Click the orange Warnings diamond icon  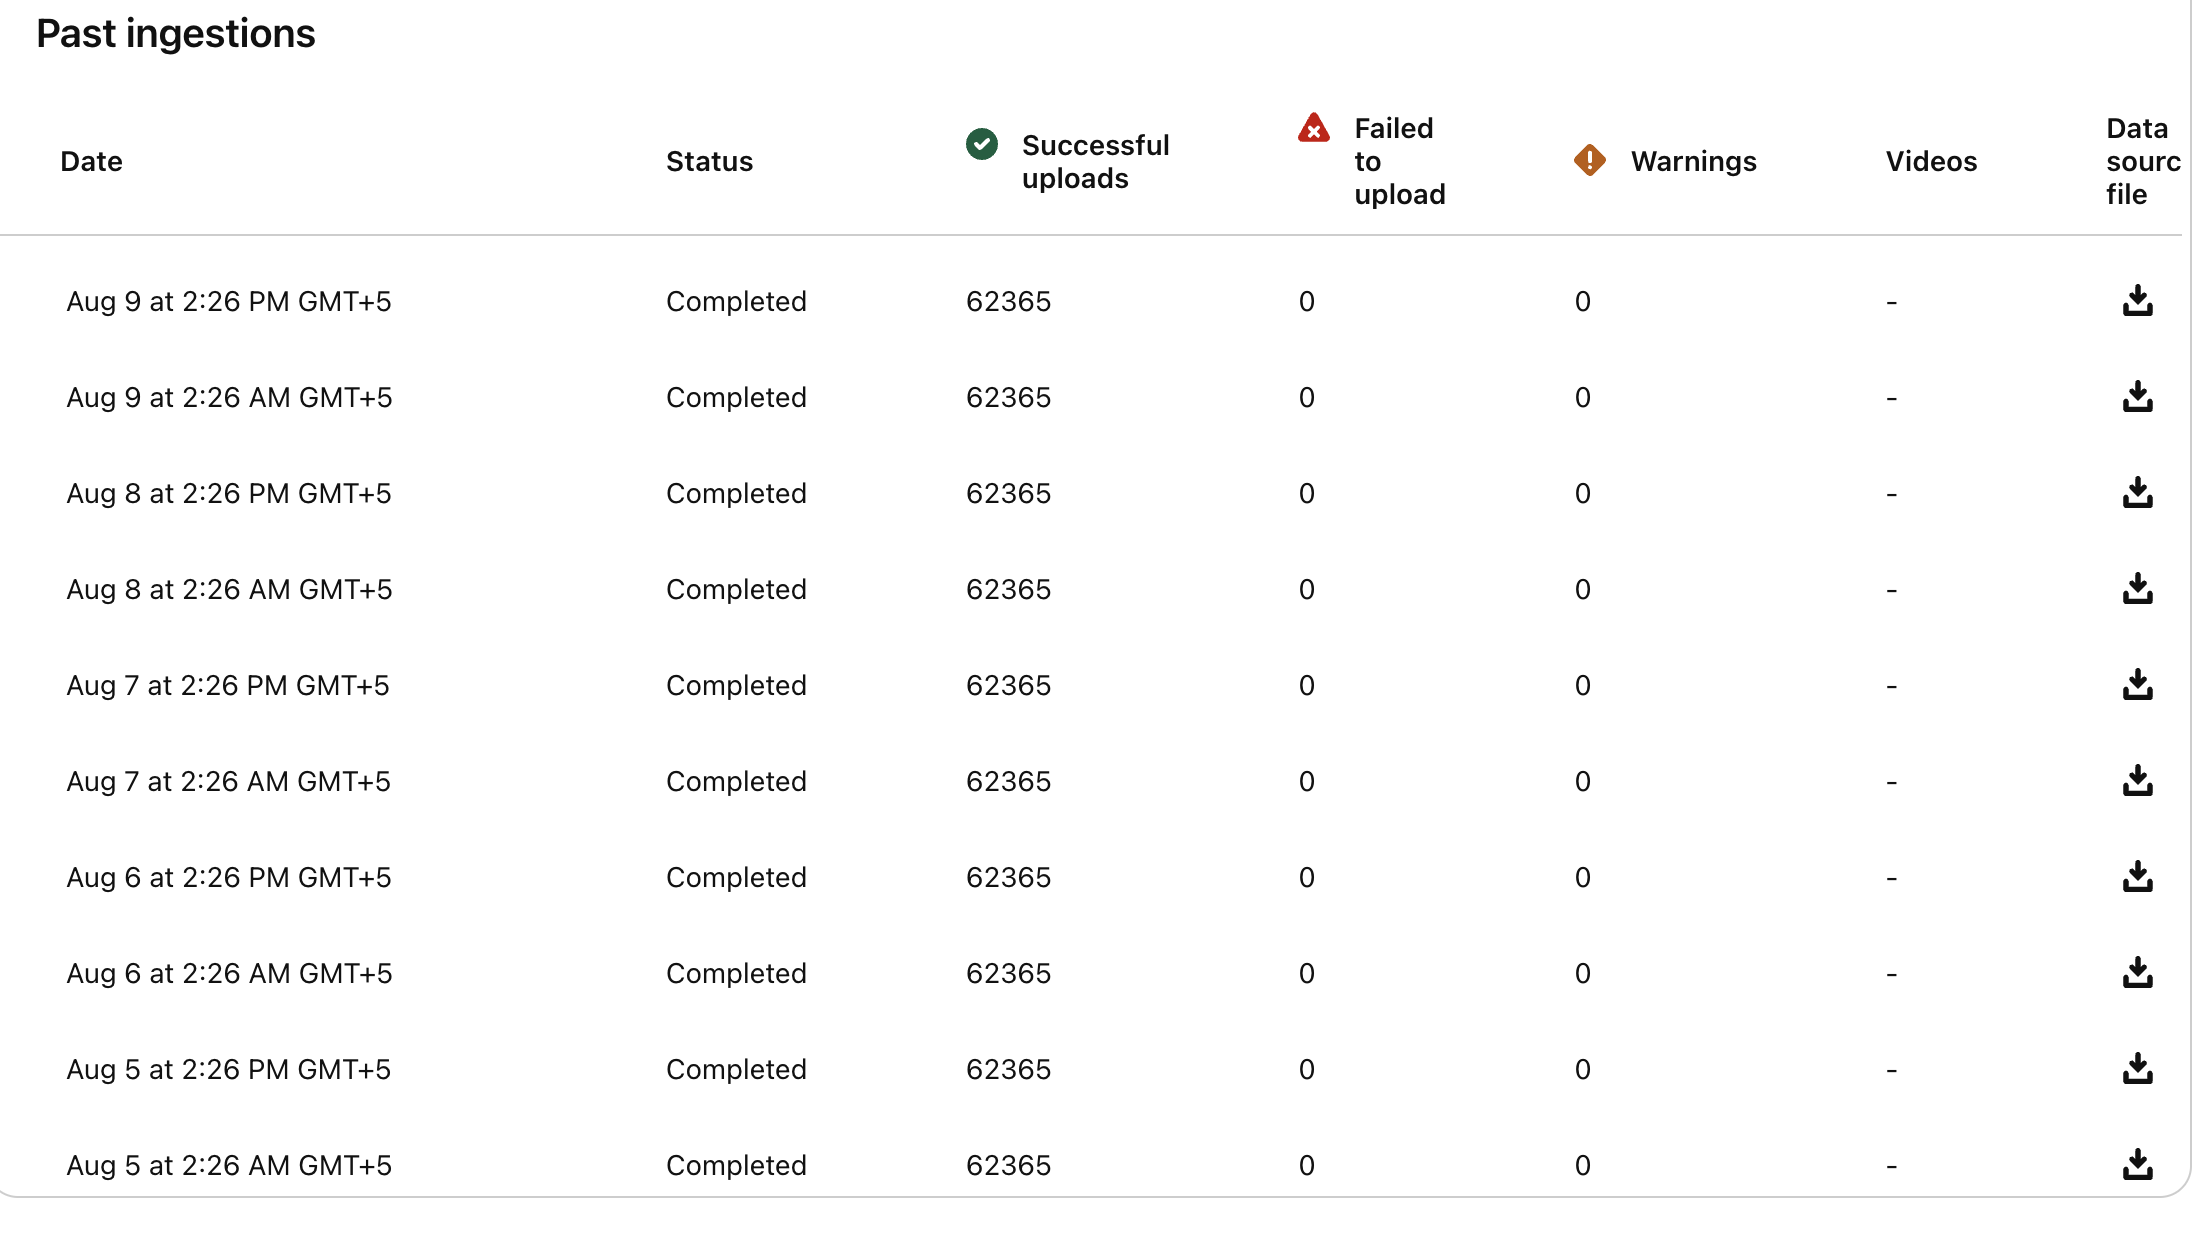[1589, 160]
